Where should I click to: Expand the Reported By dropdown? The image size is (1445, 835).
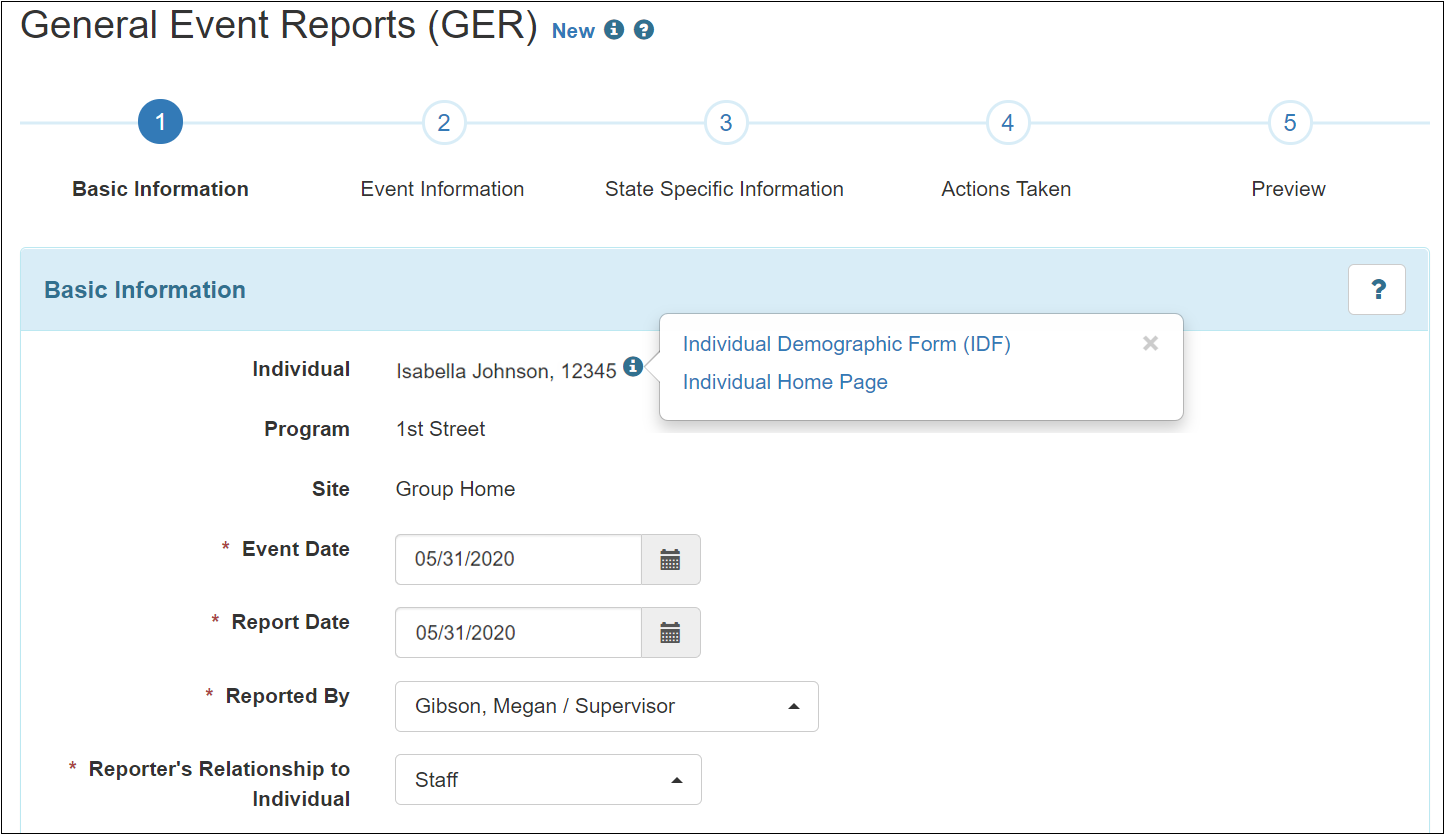click(607, 707)
